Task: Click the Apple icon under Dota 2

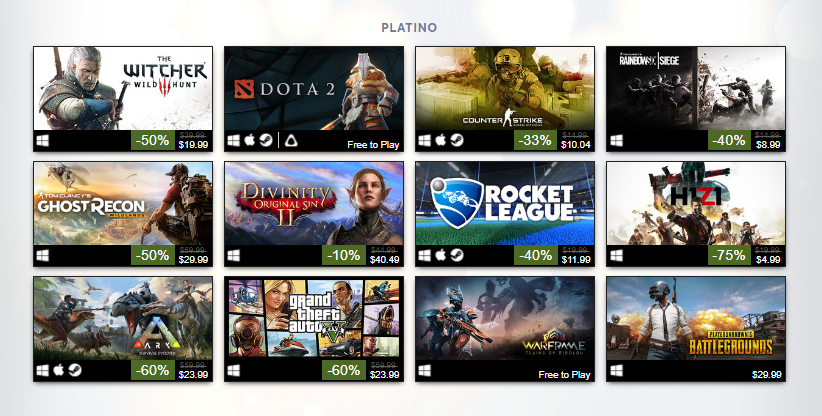Action: pyautogui.click(x=250, y=140)
